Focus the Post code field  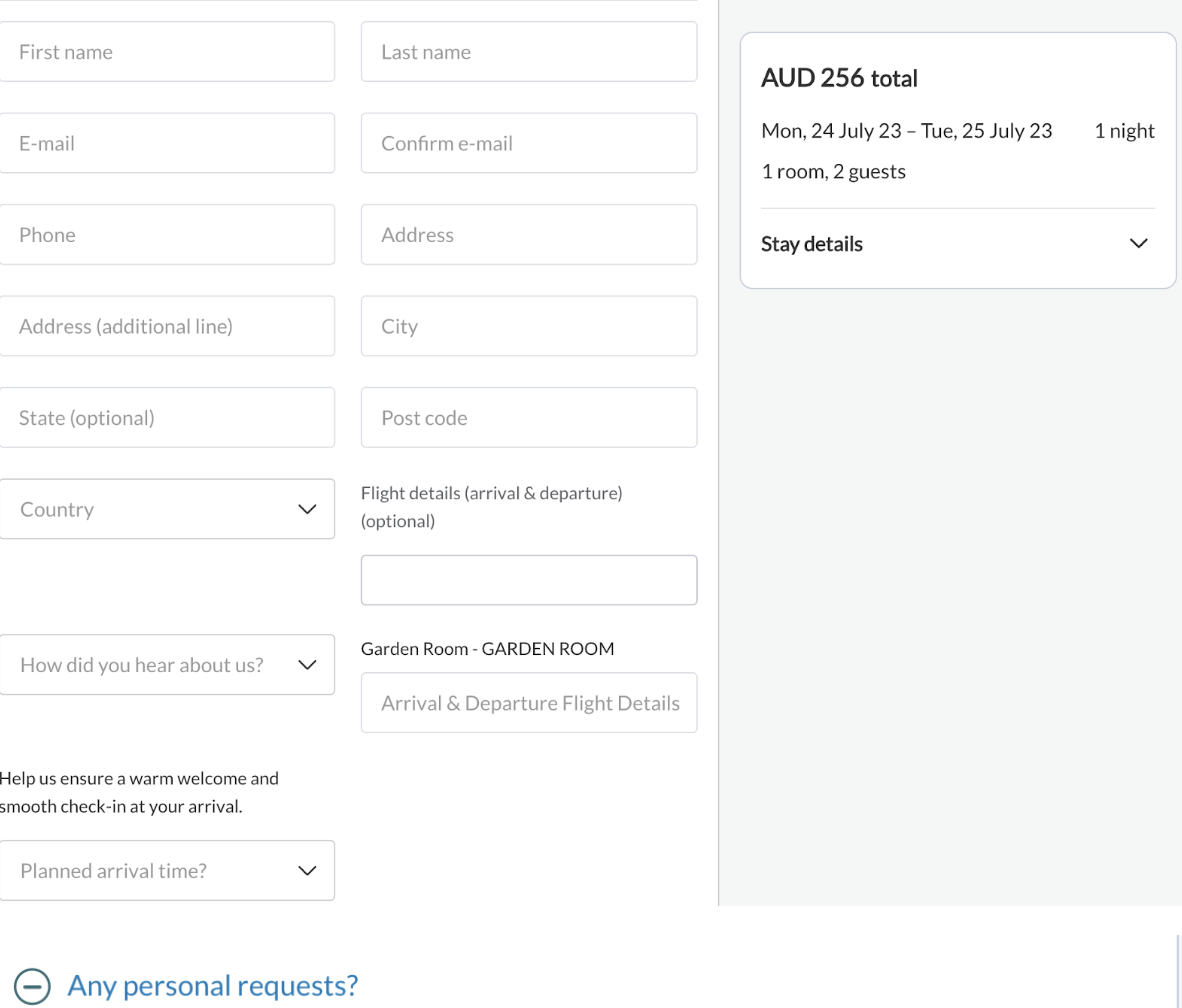coord(528,418)
